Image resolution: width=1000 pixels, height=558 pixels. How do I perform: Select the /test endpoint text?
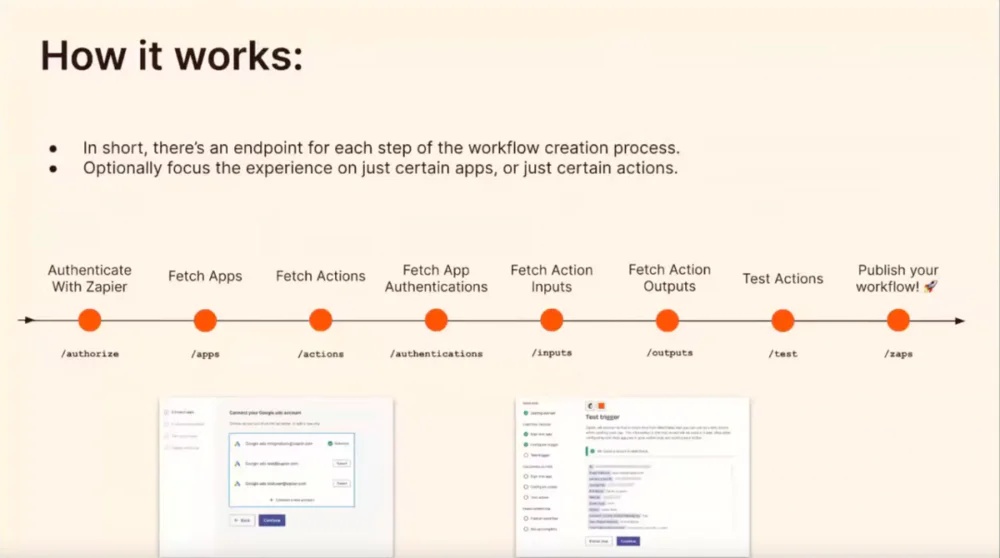click(x=783, y=354)
